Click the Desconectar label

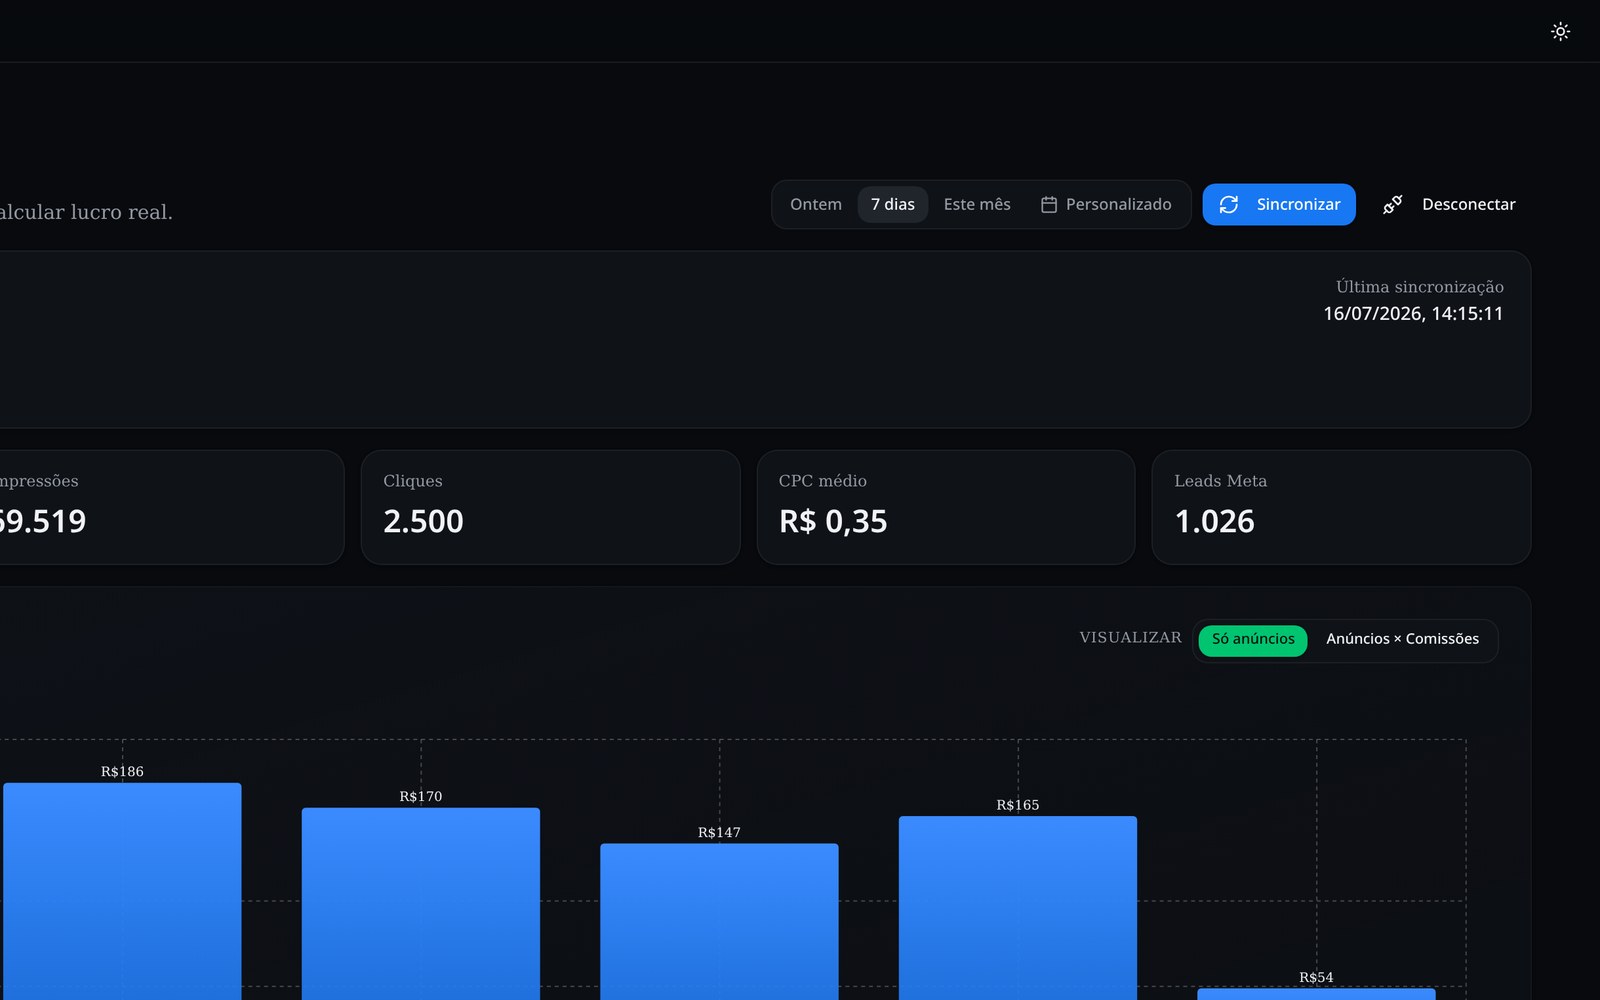tap(1468, 204)
